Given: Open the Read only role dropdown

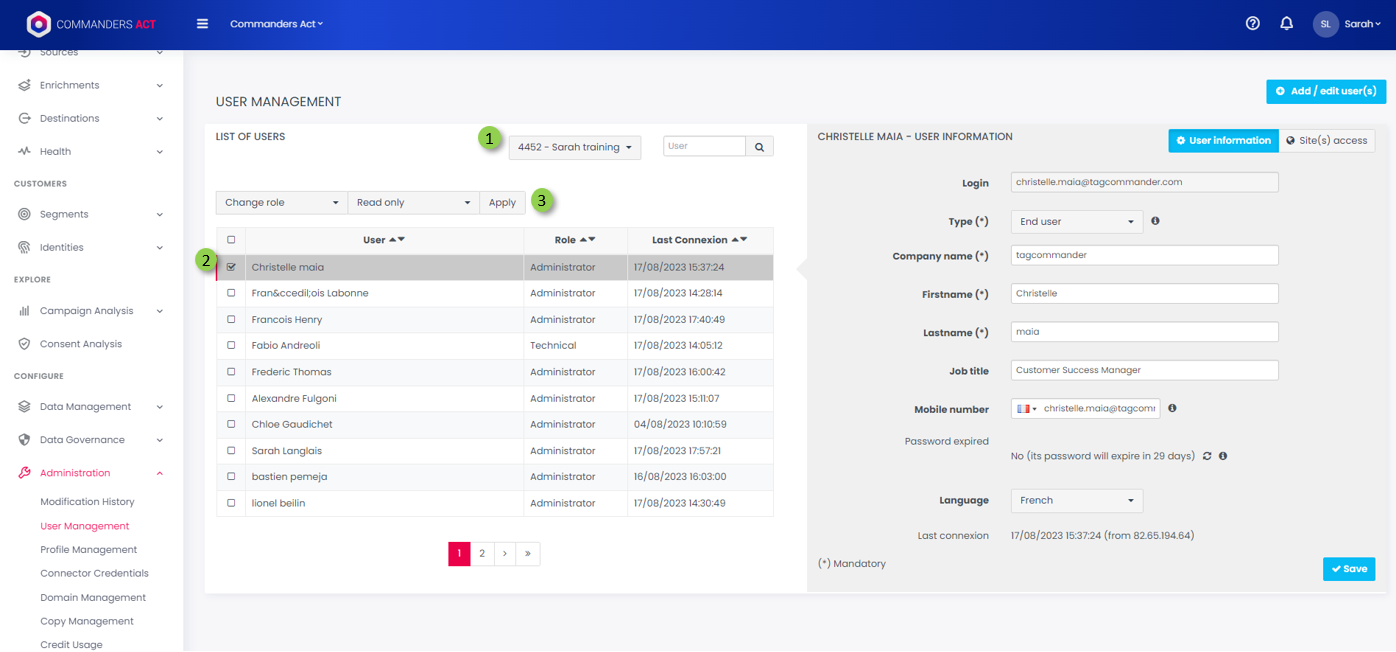Looking at the screenshot, I should point(413,203).
